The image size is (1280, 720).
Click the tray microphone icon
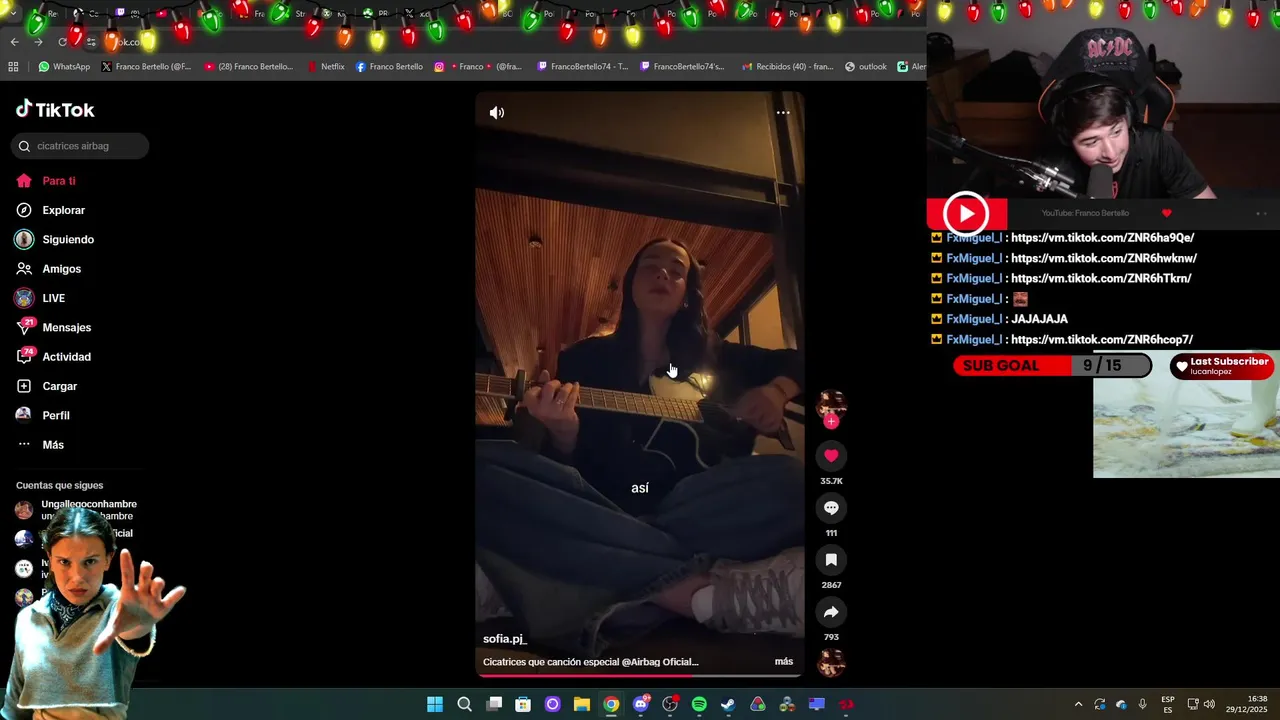(1143, 705)
